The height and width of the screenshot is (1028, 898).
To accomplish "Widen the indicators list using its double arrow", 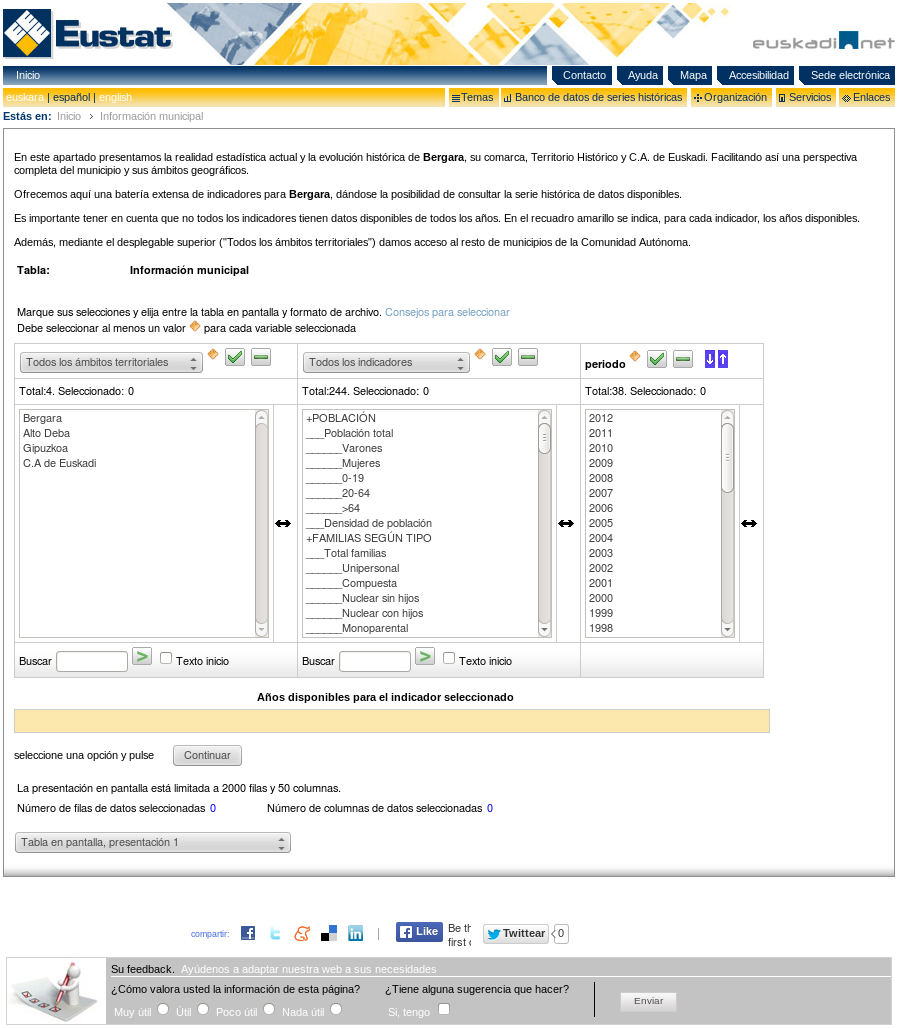I will pos(566,523).
